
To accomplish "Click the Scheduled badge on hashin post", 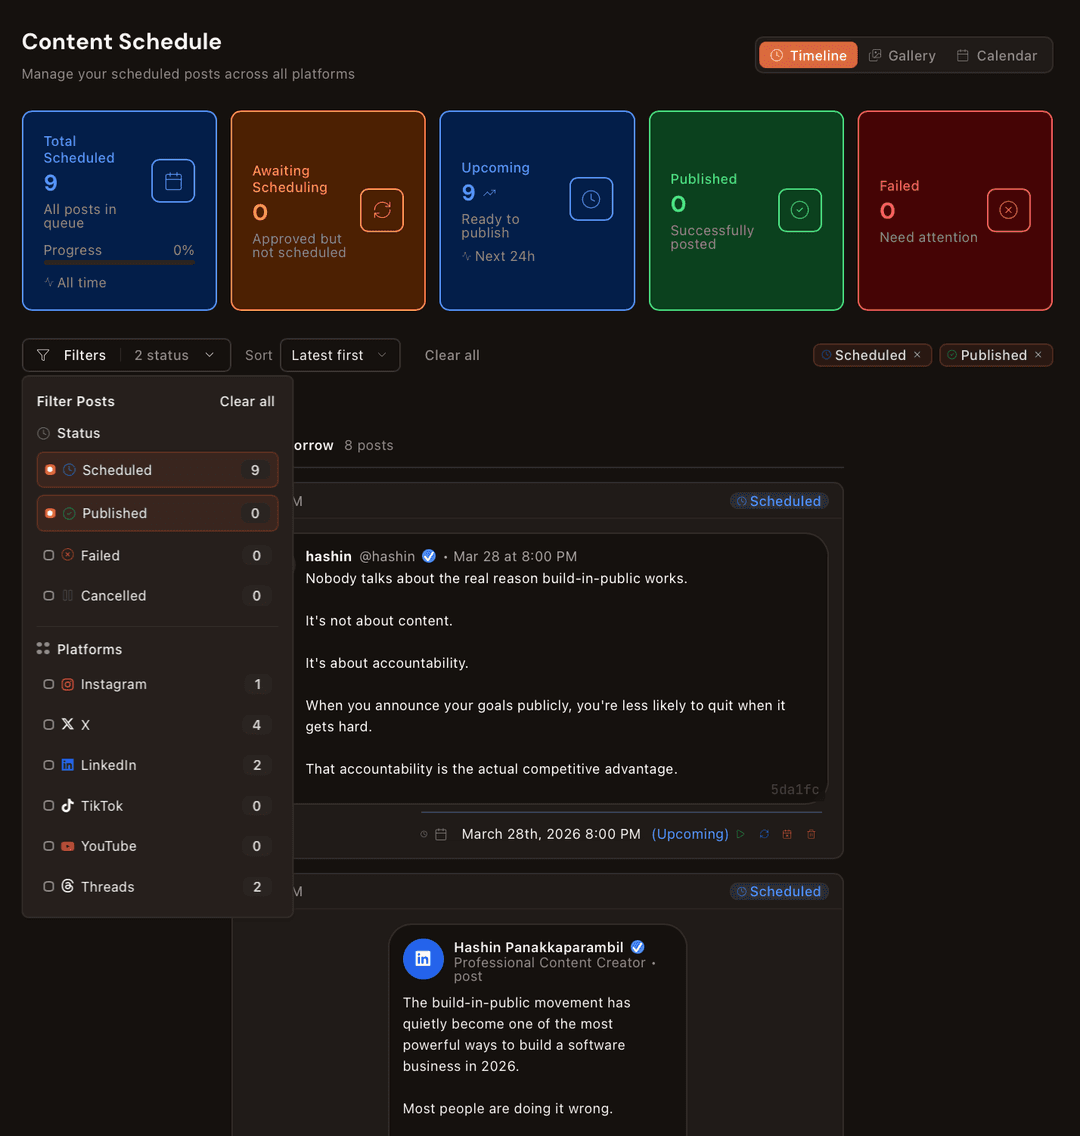I will (779, 501).
